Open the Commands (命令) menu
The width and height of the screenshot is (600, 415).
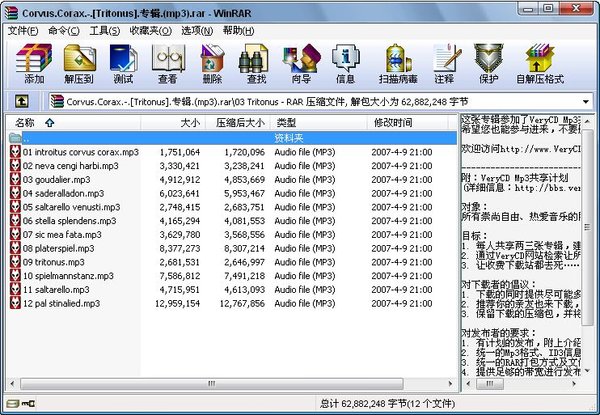point(64,31)
